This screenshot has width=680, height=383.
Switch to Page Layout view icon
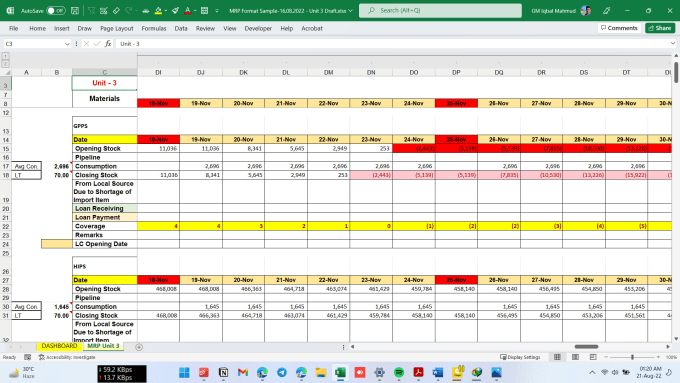575,357
